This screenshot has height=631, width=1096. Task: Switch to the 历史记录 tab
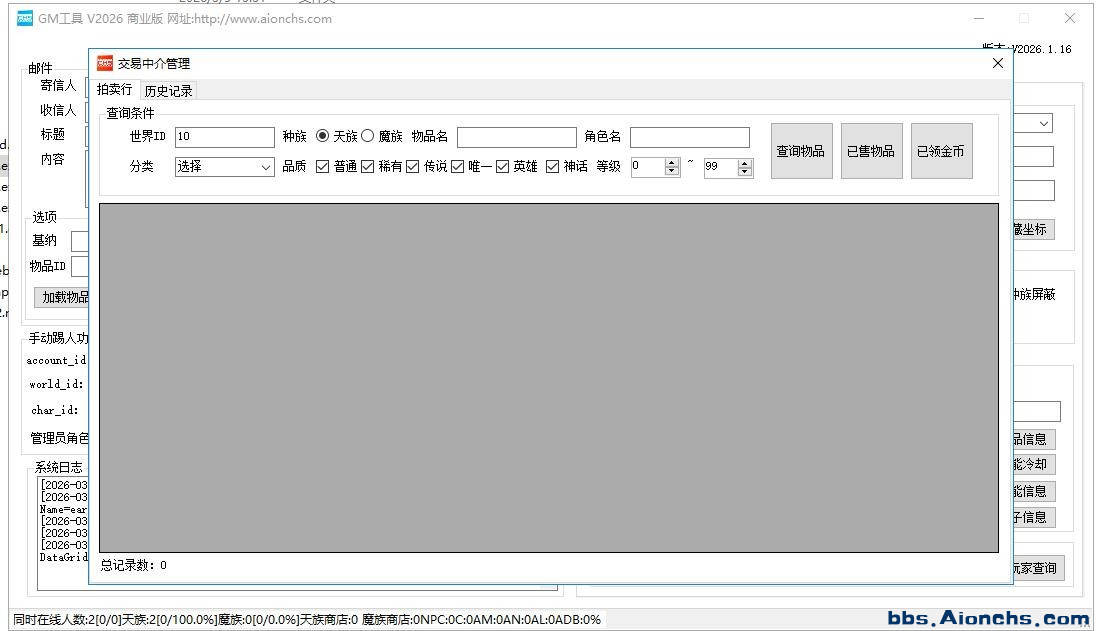pos(168,90)
